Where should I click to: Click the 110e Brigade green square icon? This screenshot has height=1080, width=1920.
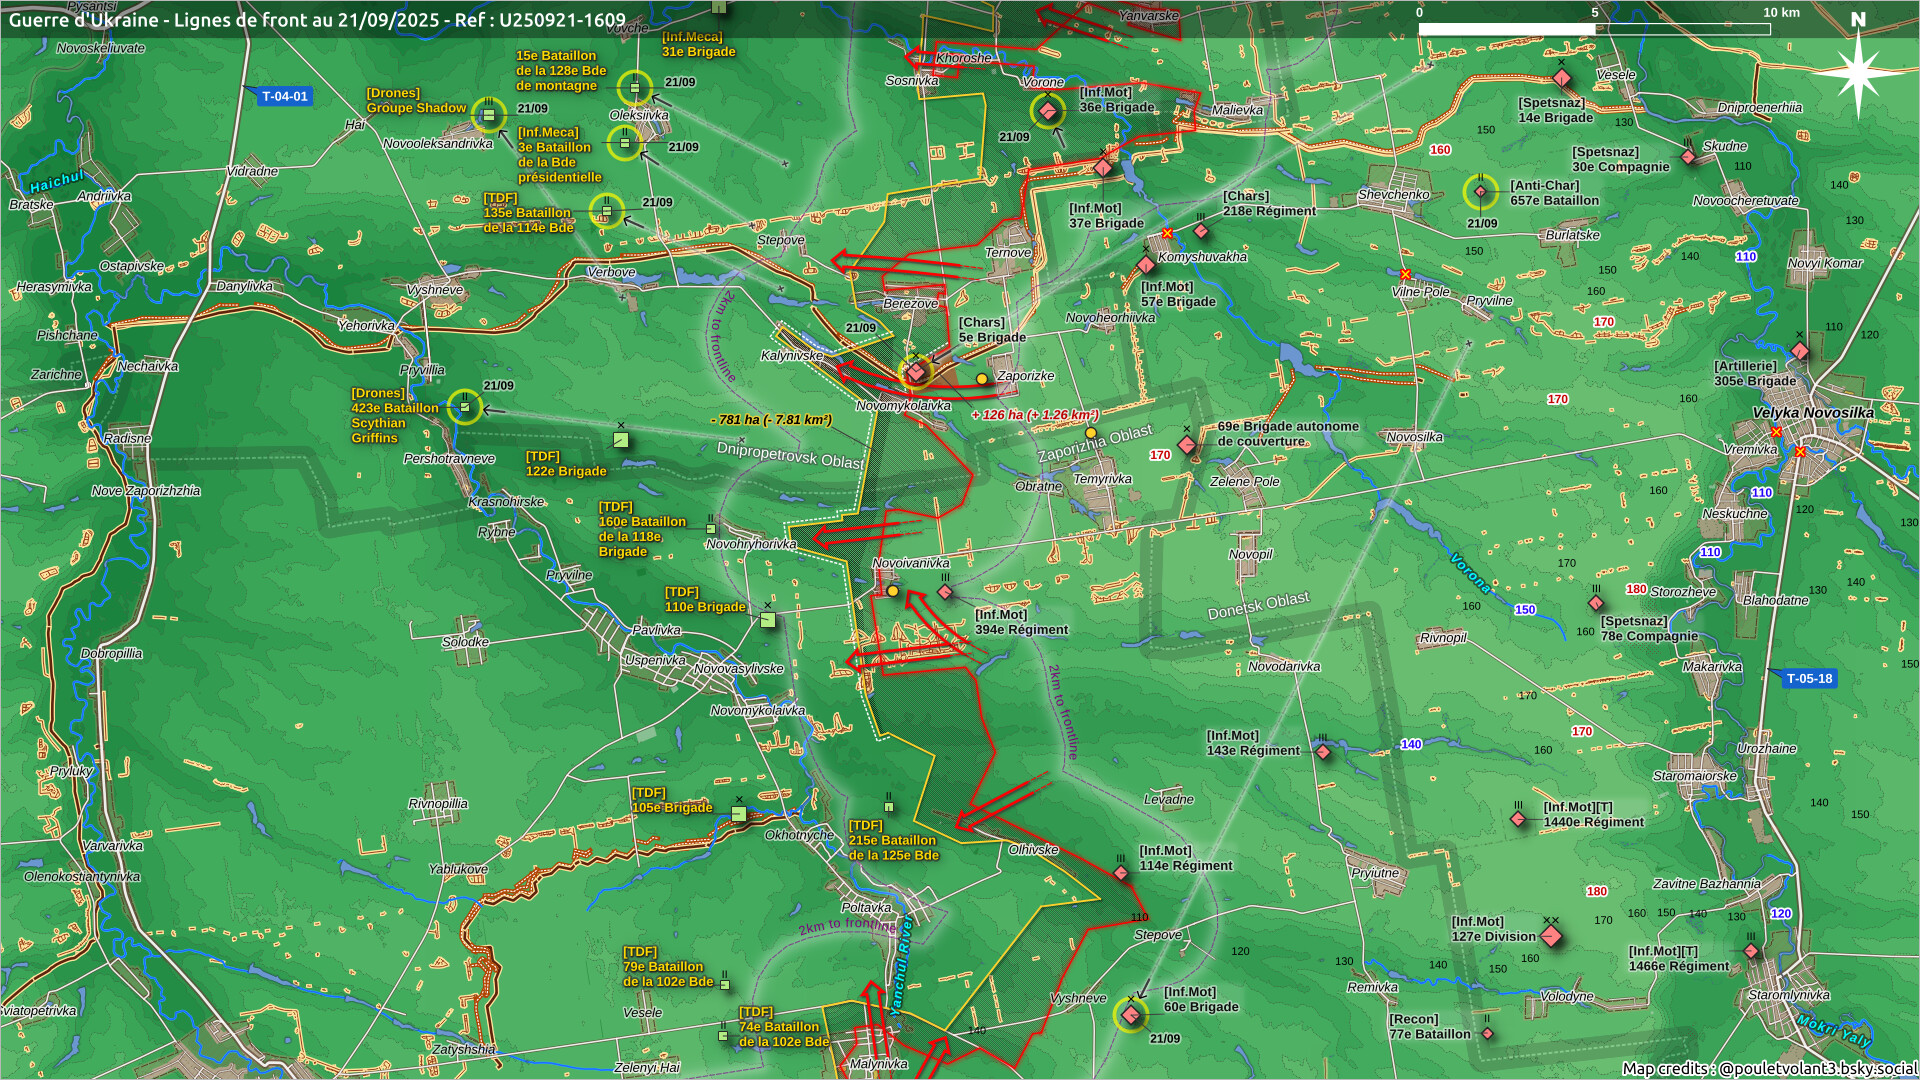point(767,620)
